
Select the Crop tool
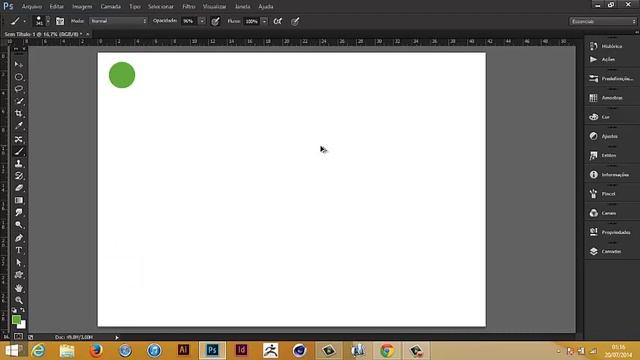point(19,113)
